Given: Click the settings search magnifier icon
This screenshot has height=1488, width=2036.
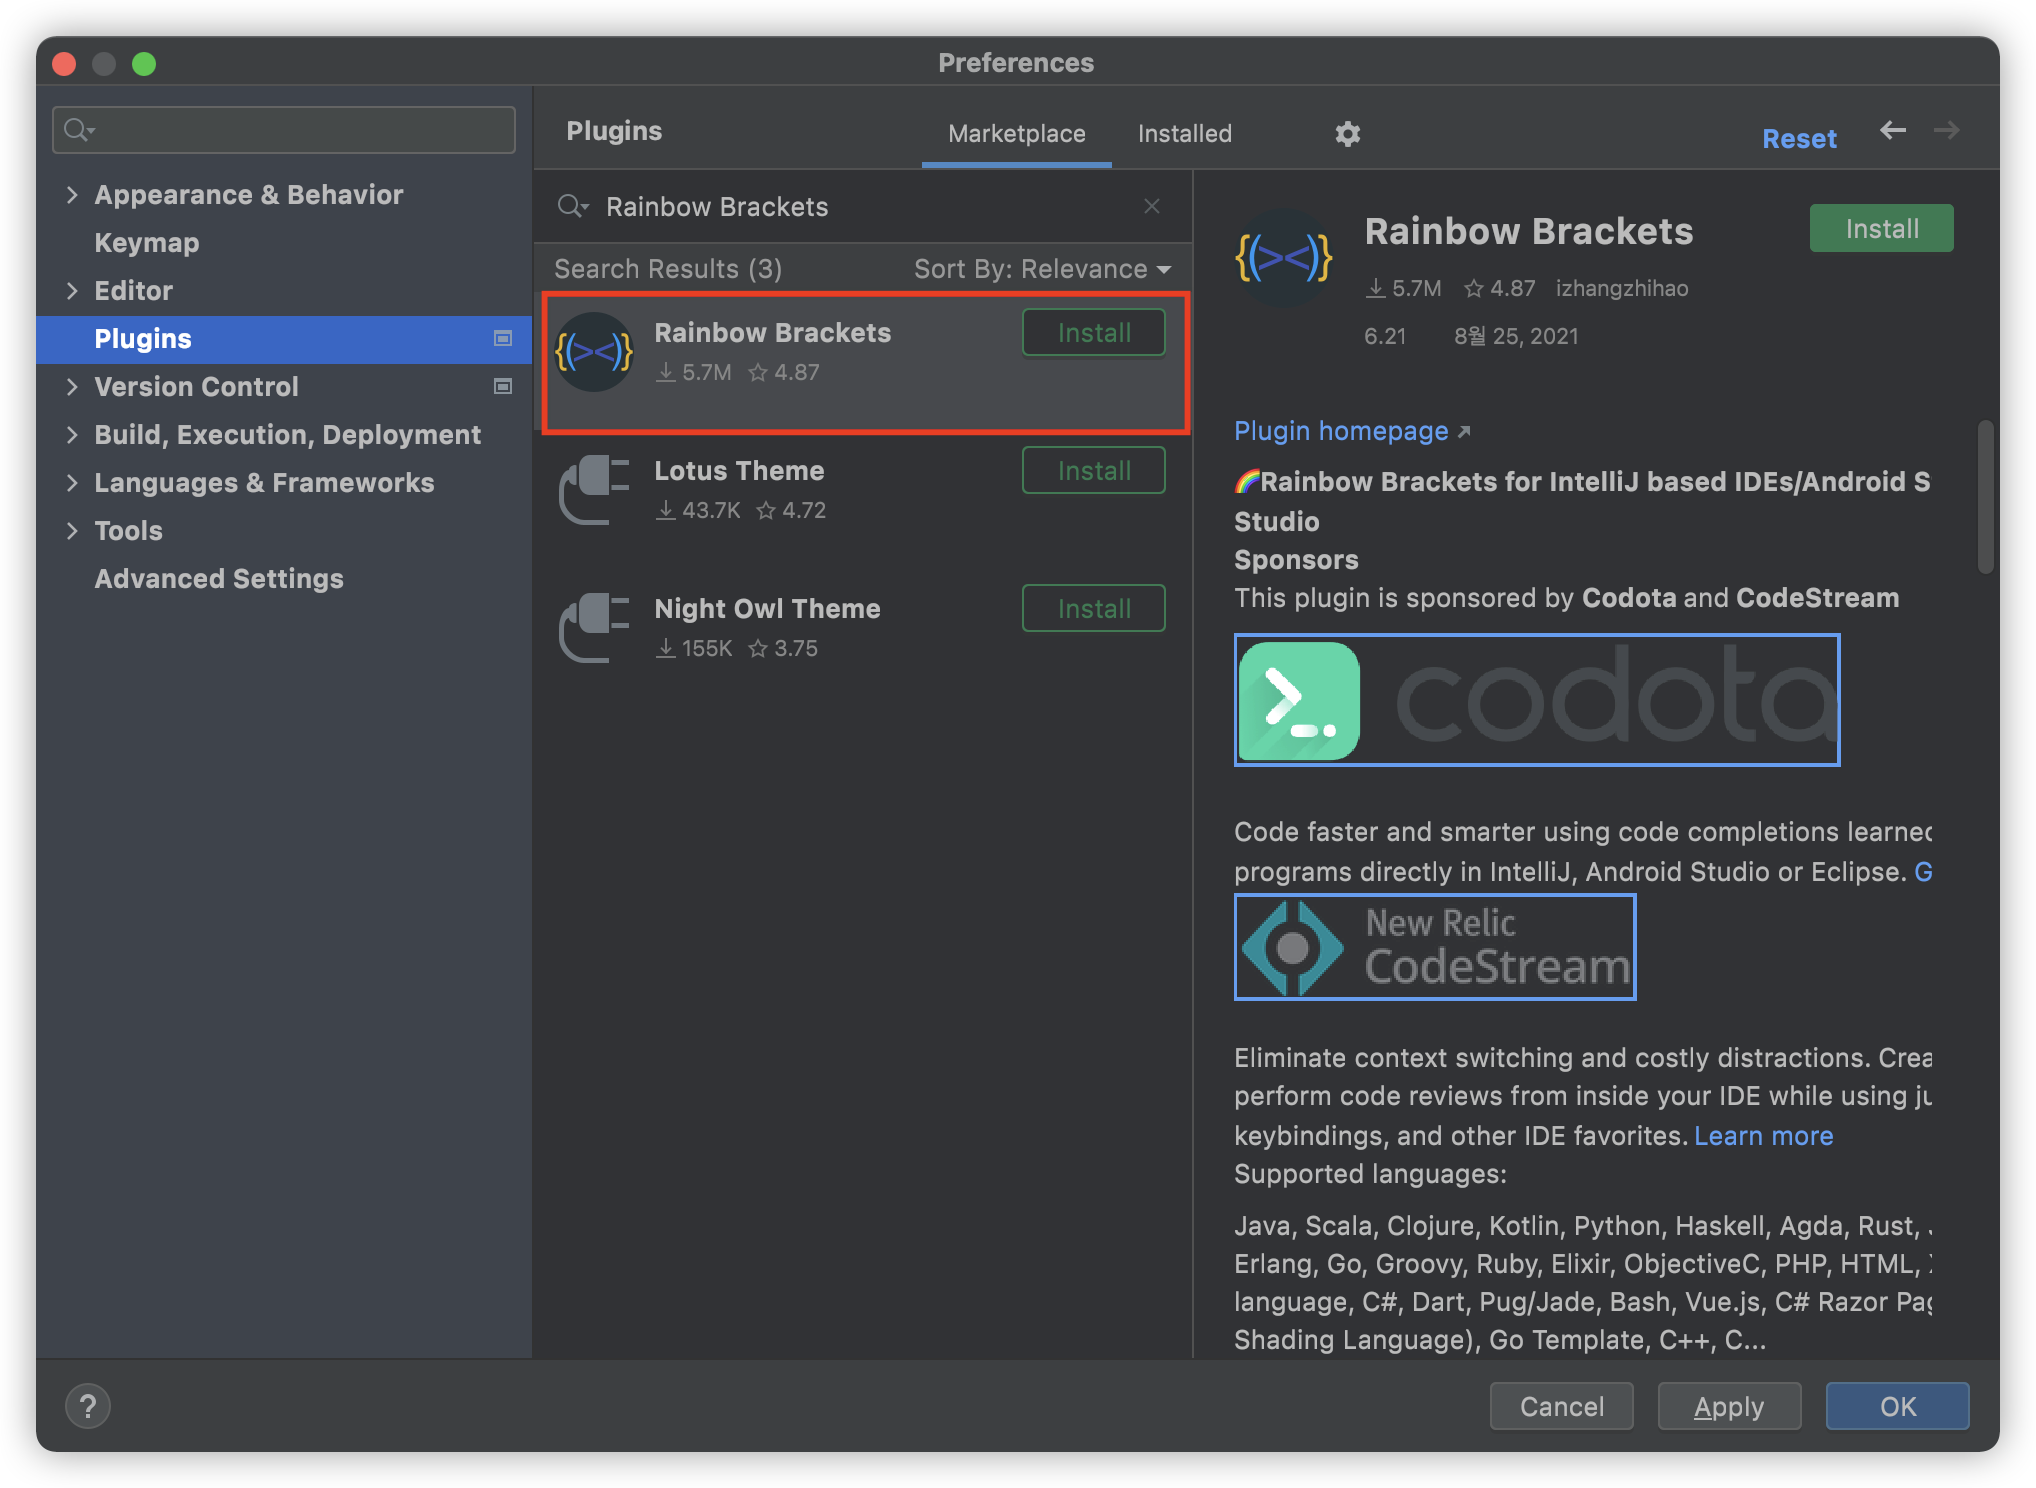Looking at the screenshot, I should point(78,130).
